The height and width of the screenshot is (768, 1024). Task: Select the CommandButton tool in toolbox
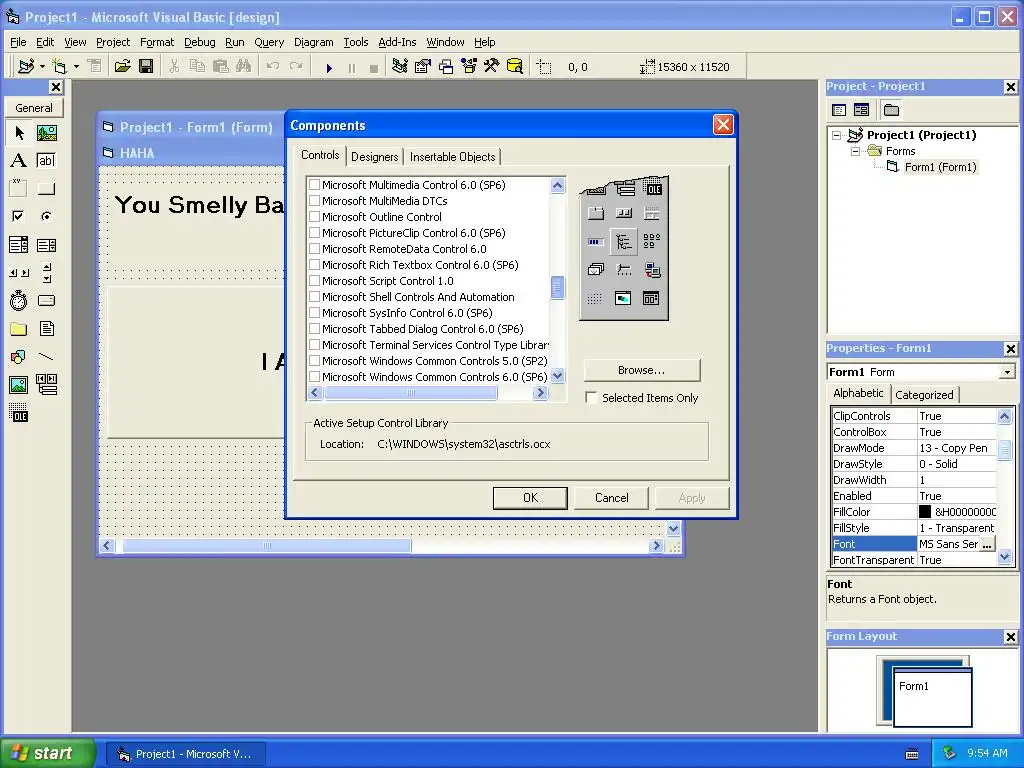point(46,189)
